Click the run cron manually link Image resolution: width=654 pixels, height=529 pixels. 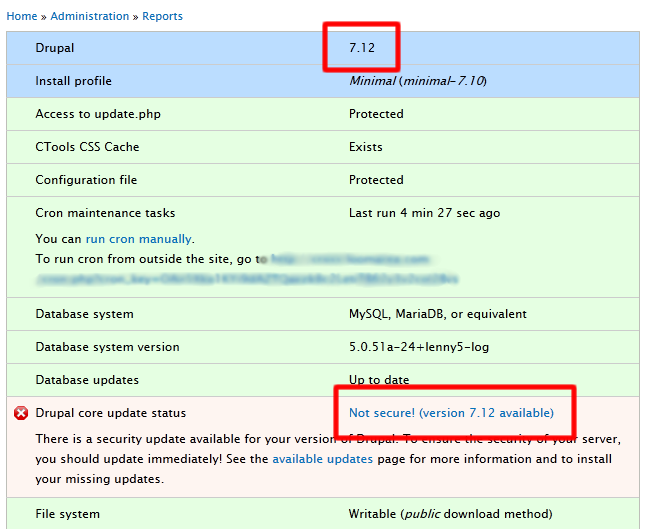[138, 239]
